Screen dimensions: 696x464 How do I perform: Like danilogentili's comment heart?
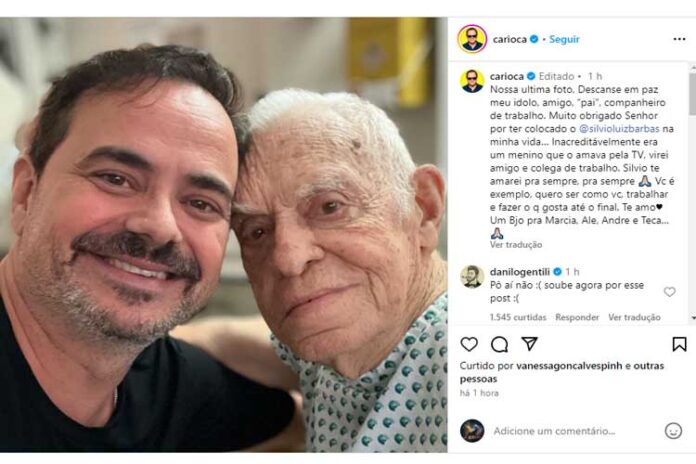(670, 292)
